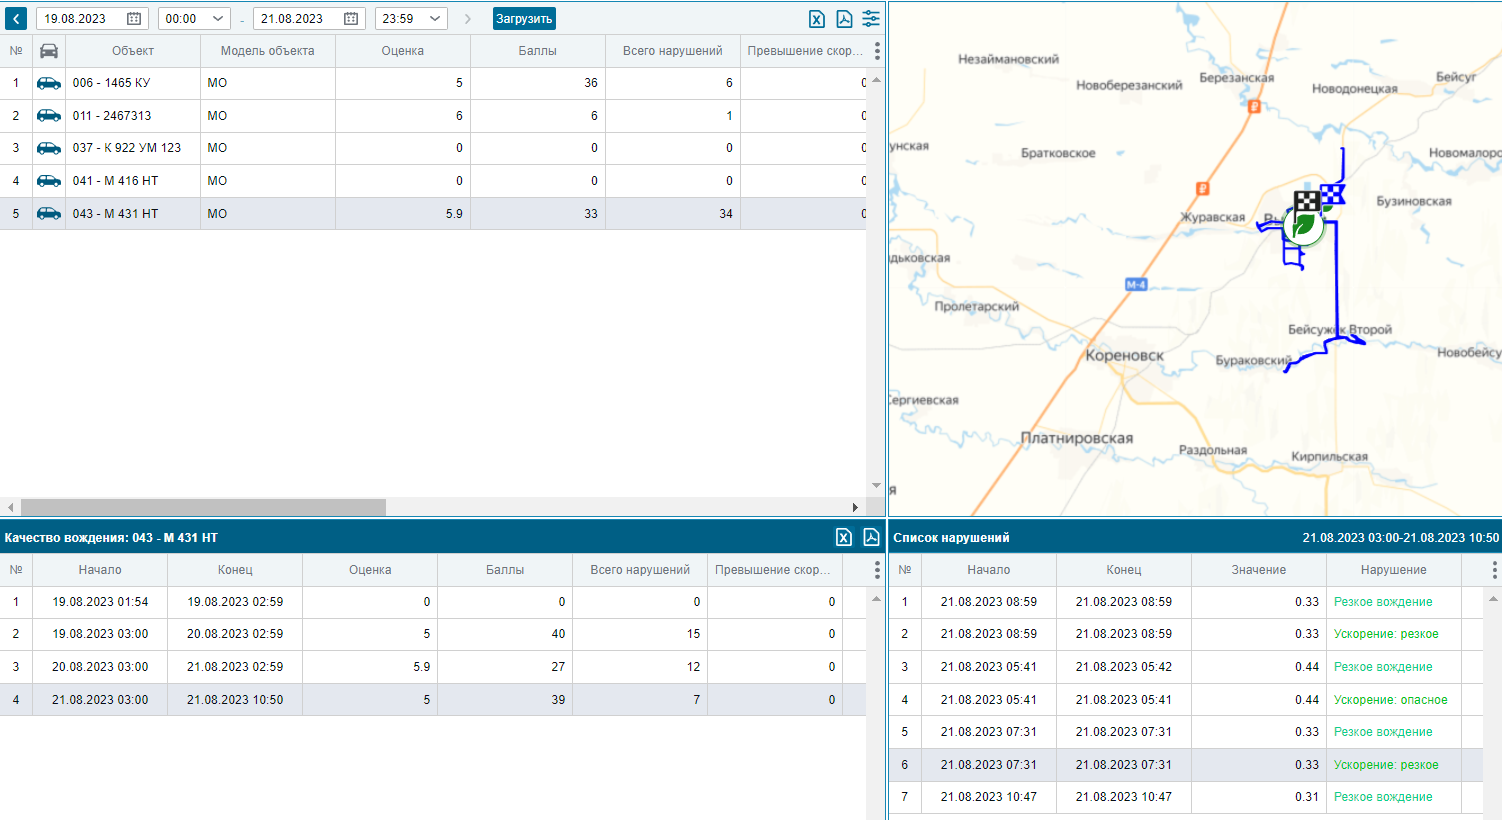
Task: Open report settings sliders icon
Action: click(x=871, y=19)
